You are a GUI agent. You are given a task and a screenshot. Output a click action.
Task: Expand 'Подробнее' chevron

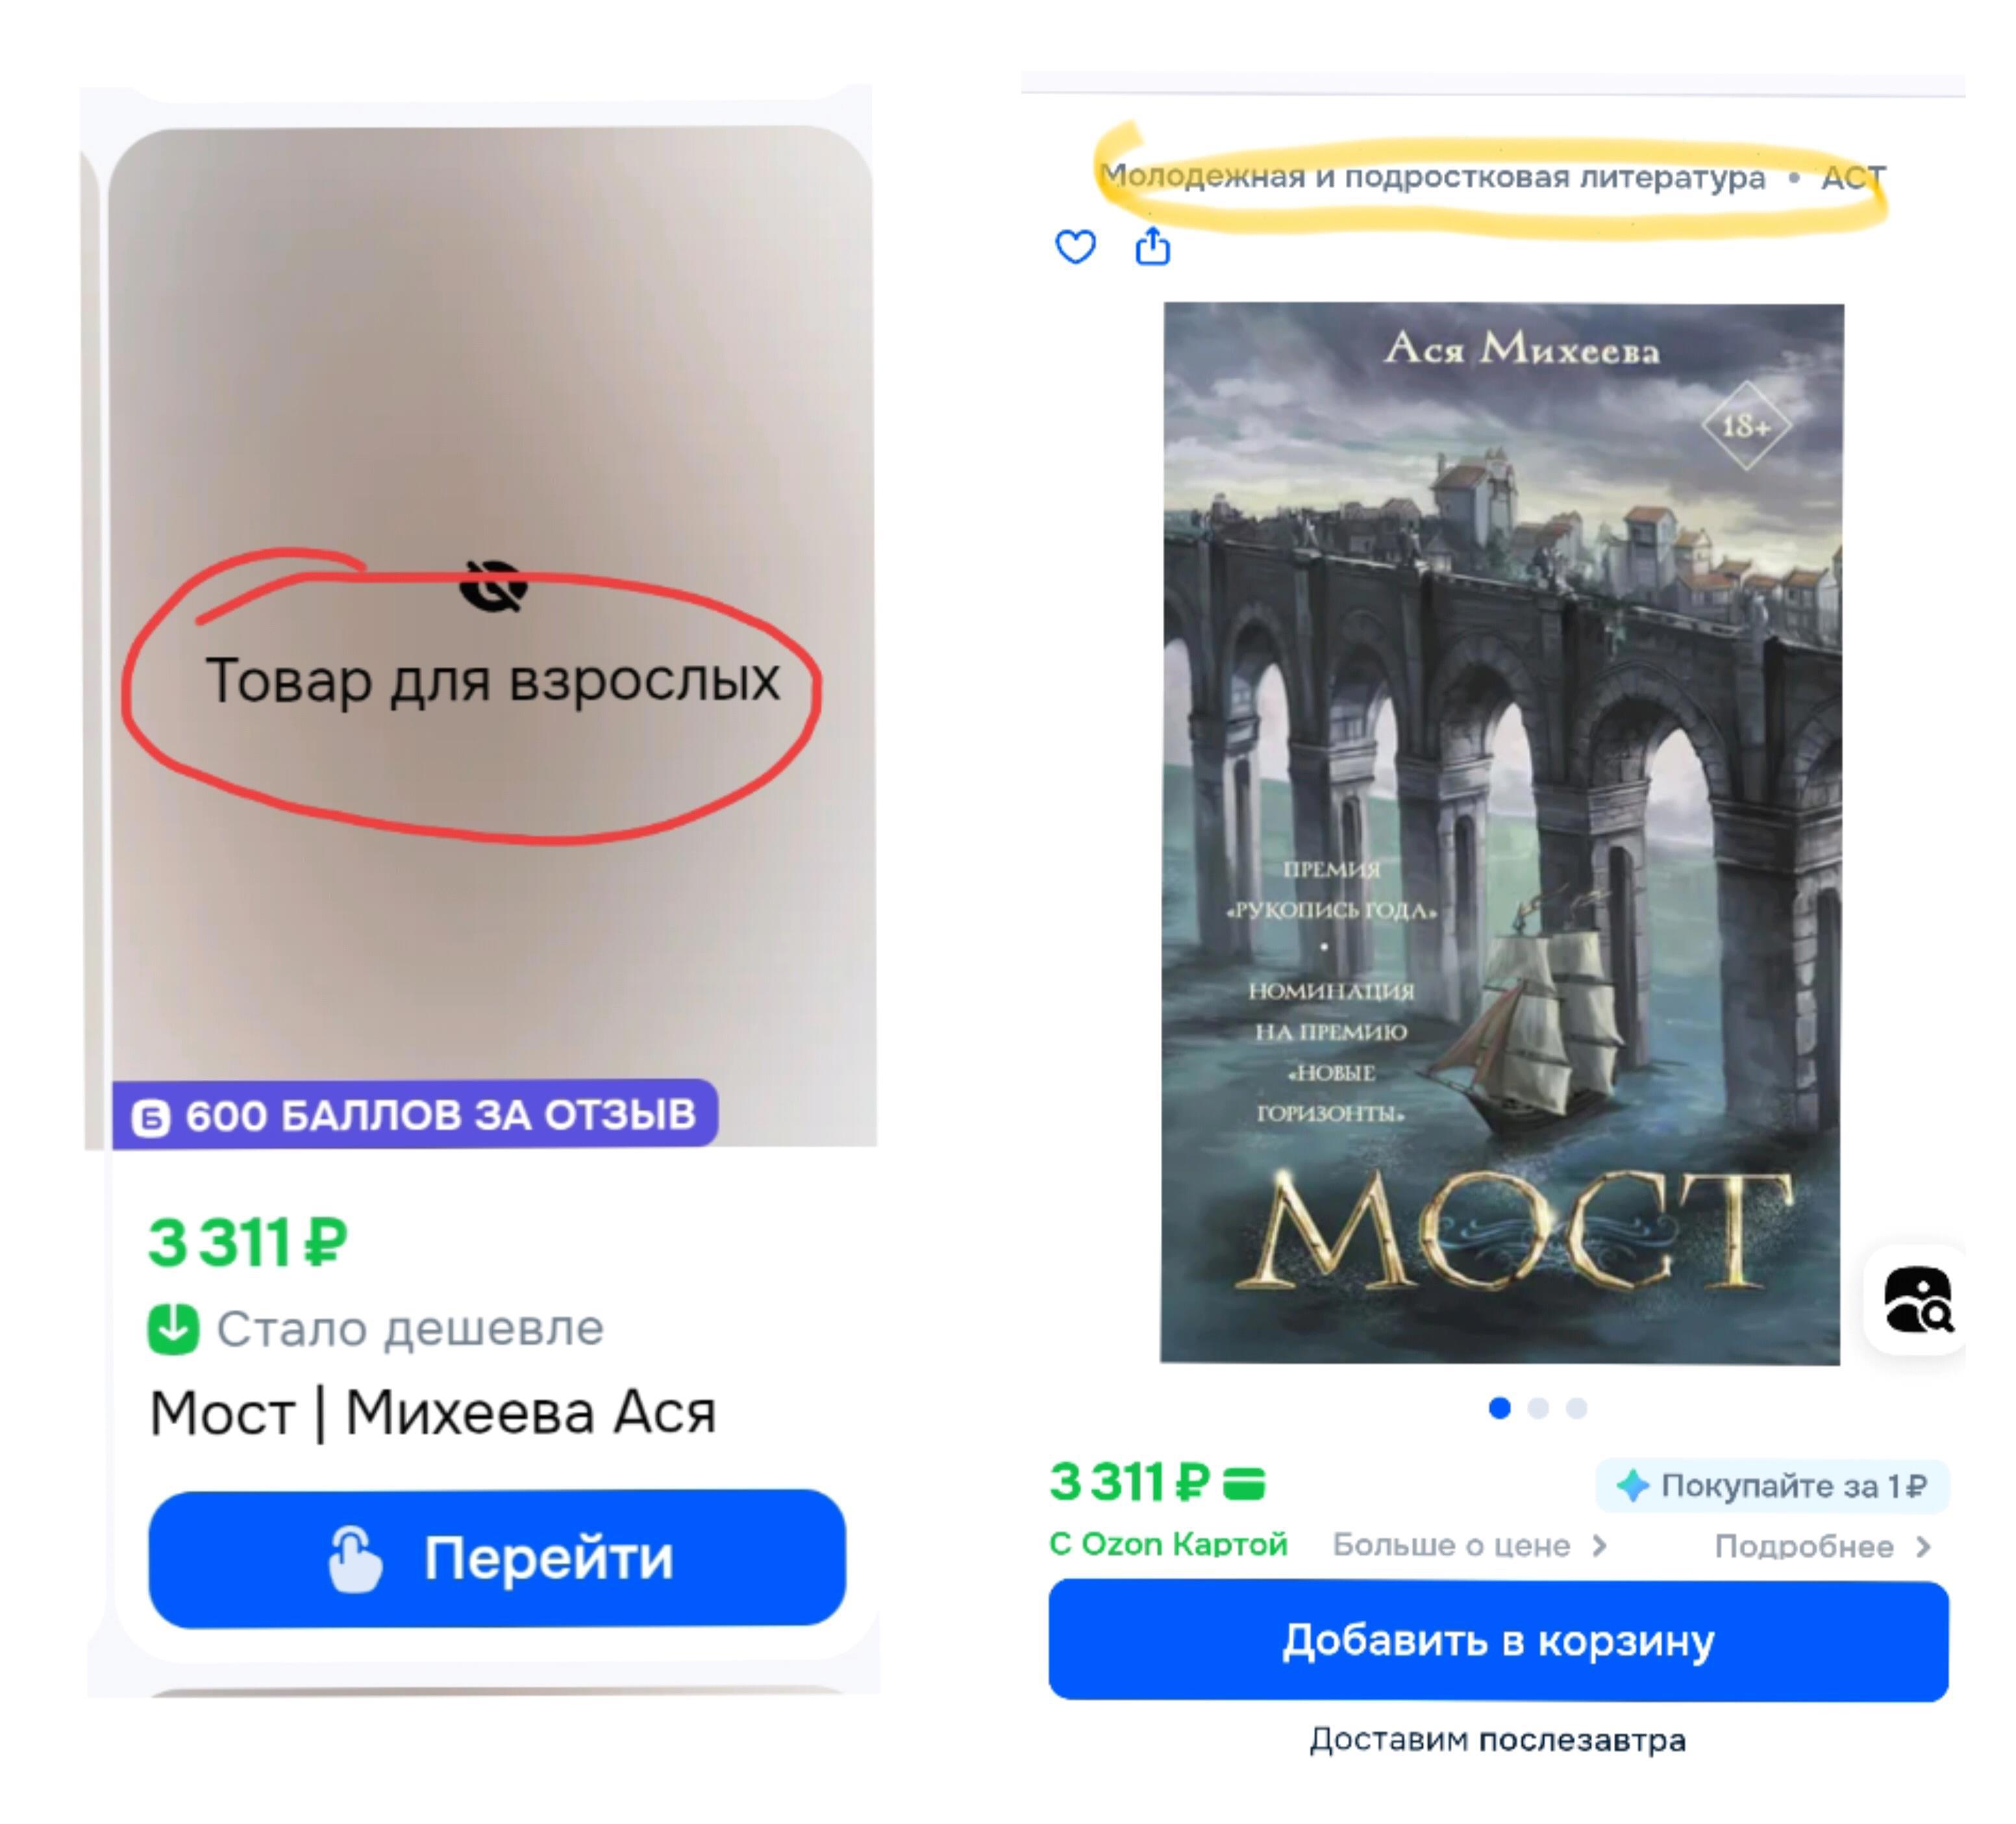coord(1923,1547)
